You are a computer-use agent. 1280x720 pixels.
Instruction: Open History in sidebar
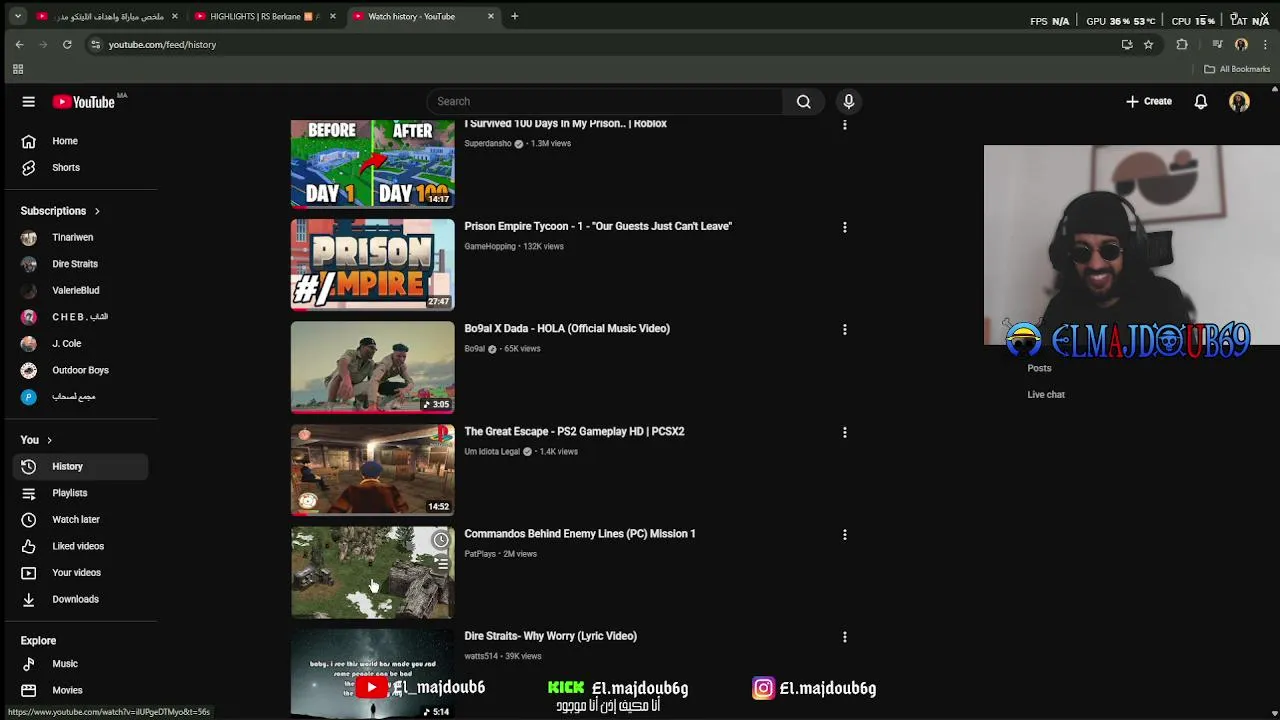(80, 466)
